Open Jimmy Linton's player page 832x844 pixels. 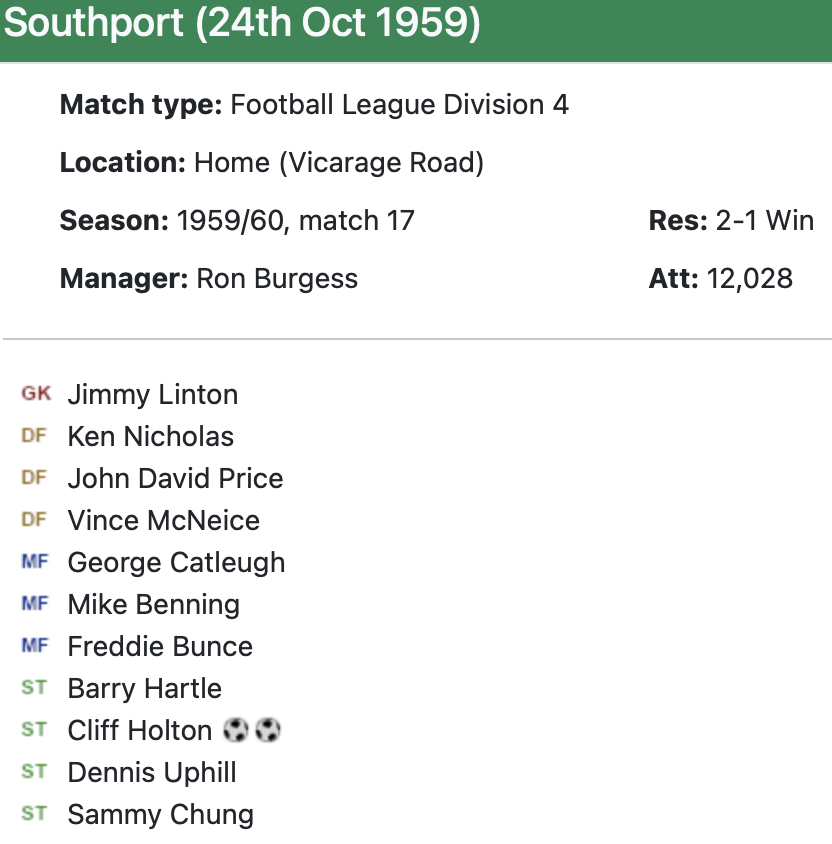coord(152,394)
